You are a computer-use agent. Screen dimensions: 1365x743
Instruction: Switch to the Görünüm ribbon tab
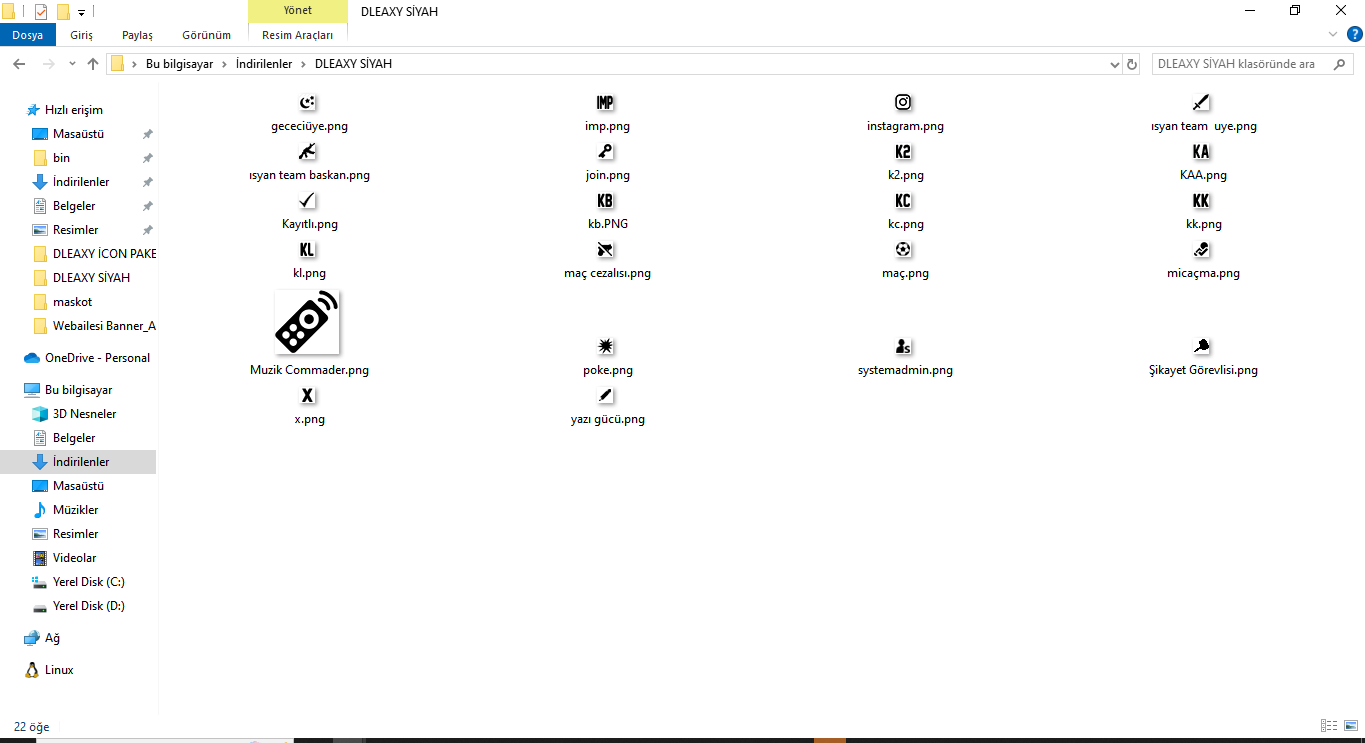[x=207, y=35]
